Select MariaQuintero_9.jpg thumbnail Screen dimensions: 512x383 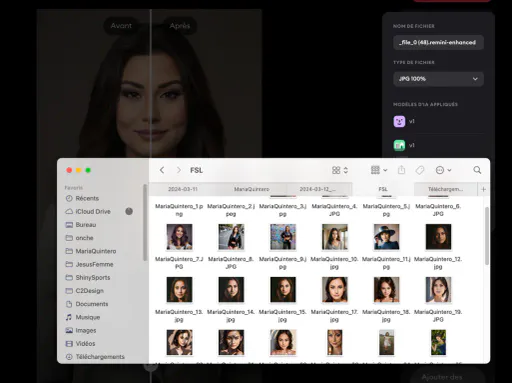pos(283,237)
